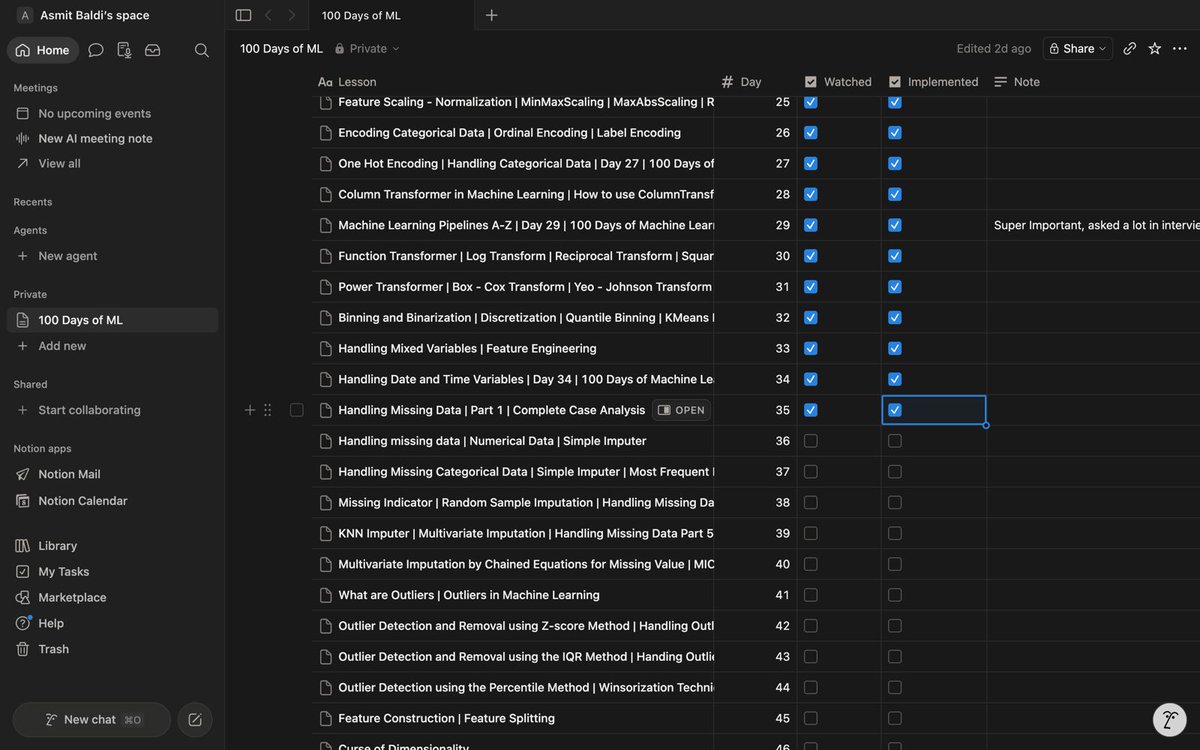Click the drag handle of Handling Missing Data Part 1
This screenshot has height=750, width=1200.
point(267,410)
